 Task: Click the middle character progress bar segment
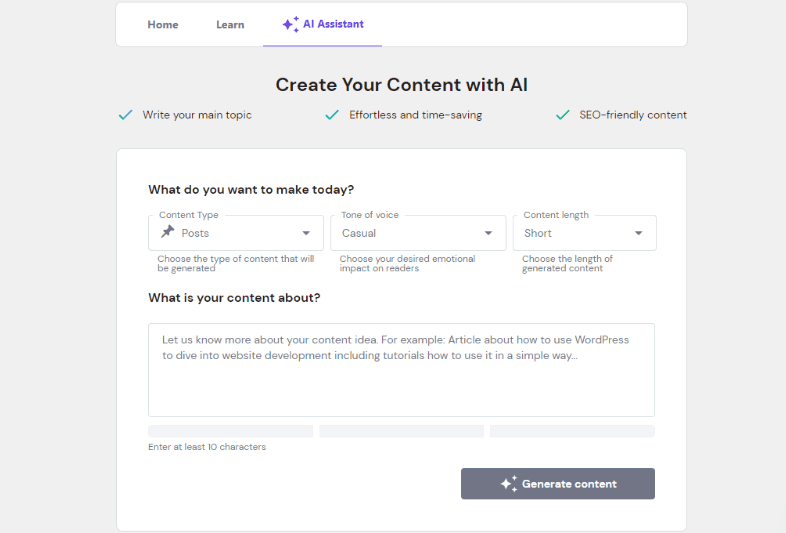[401, 431]
